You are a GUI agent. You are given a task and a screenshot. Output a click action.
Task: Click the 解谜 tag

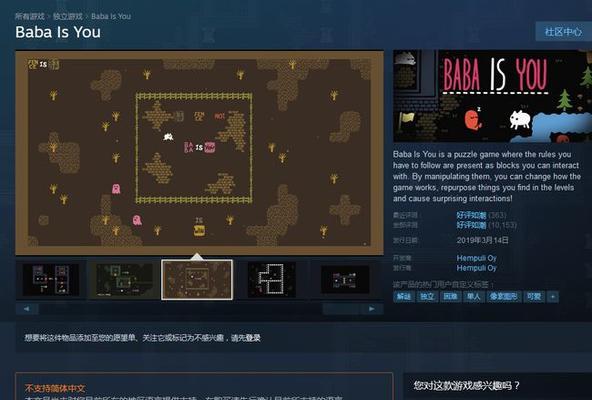[x=404, y=297]
